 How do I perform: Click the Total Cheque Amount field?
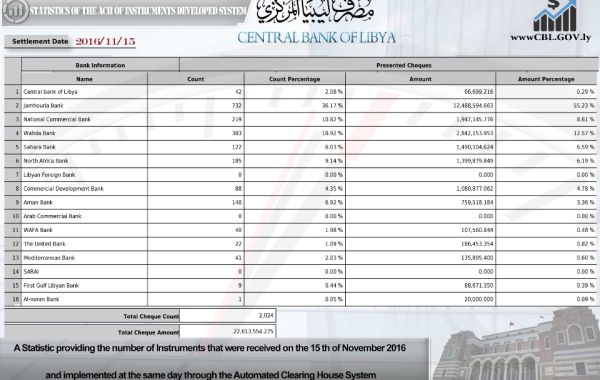[x=227, y=331]
